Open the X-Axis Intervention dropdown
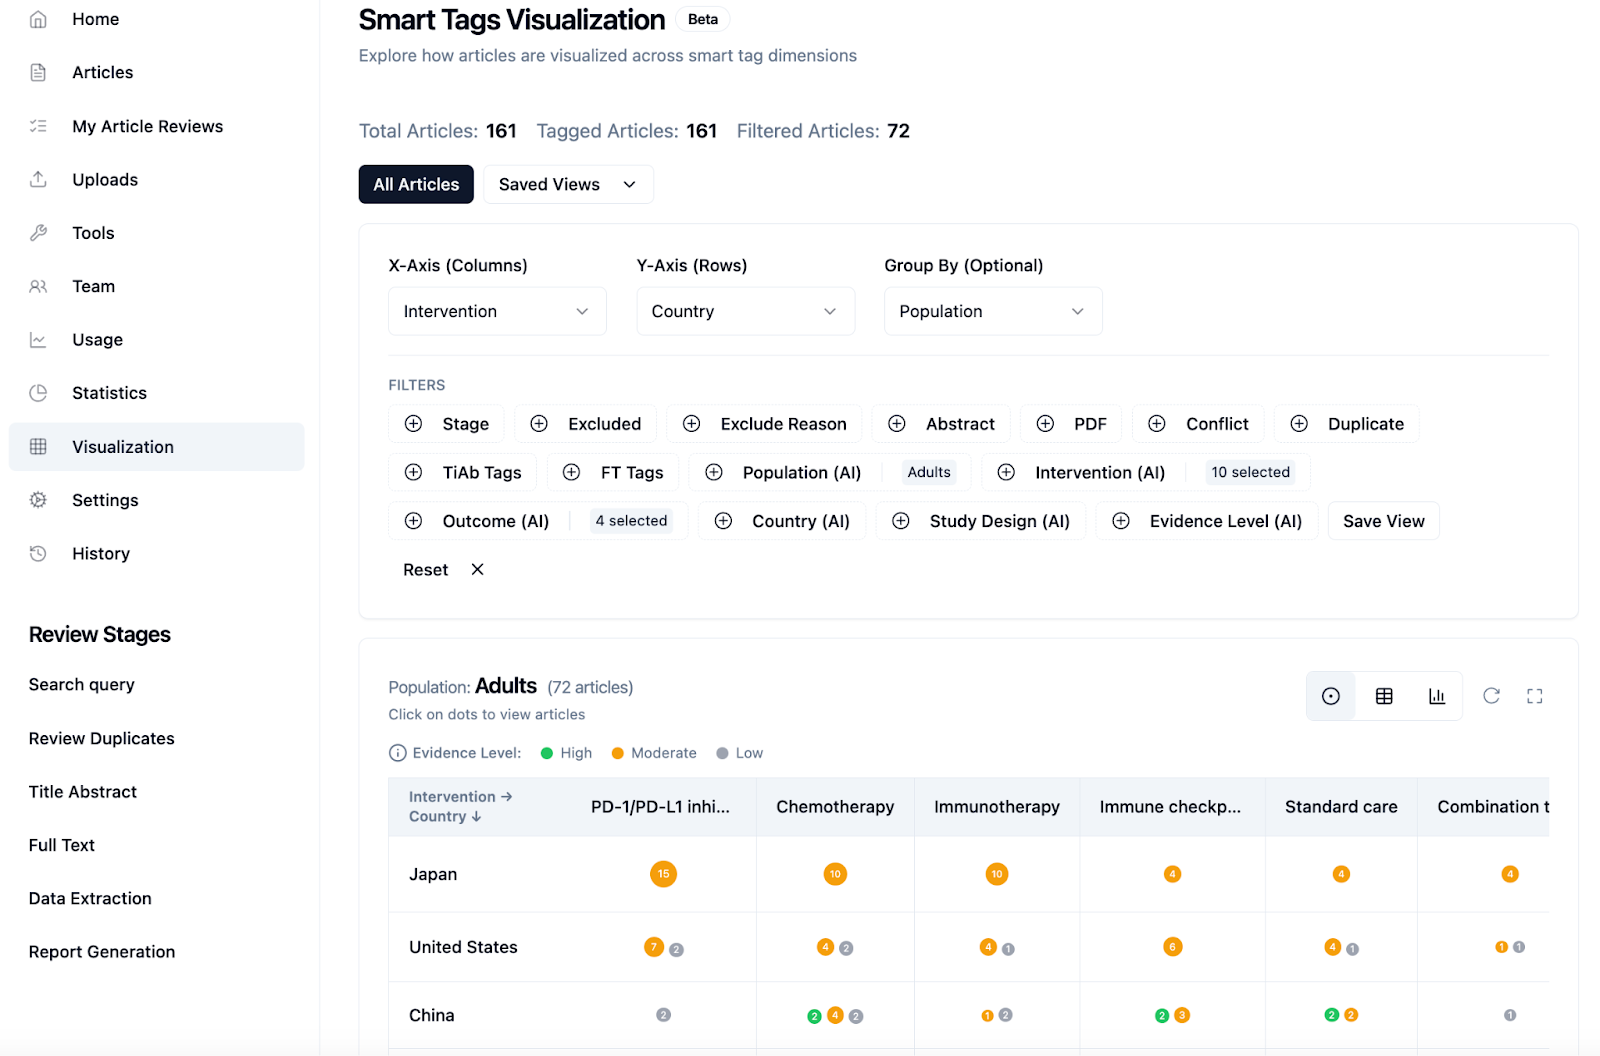This screenshot has width=1600, height=1056. tap(497, 311)
